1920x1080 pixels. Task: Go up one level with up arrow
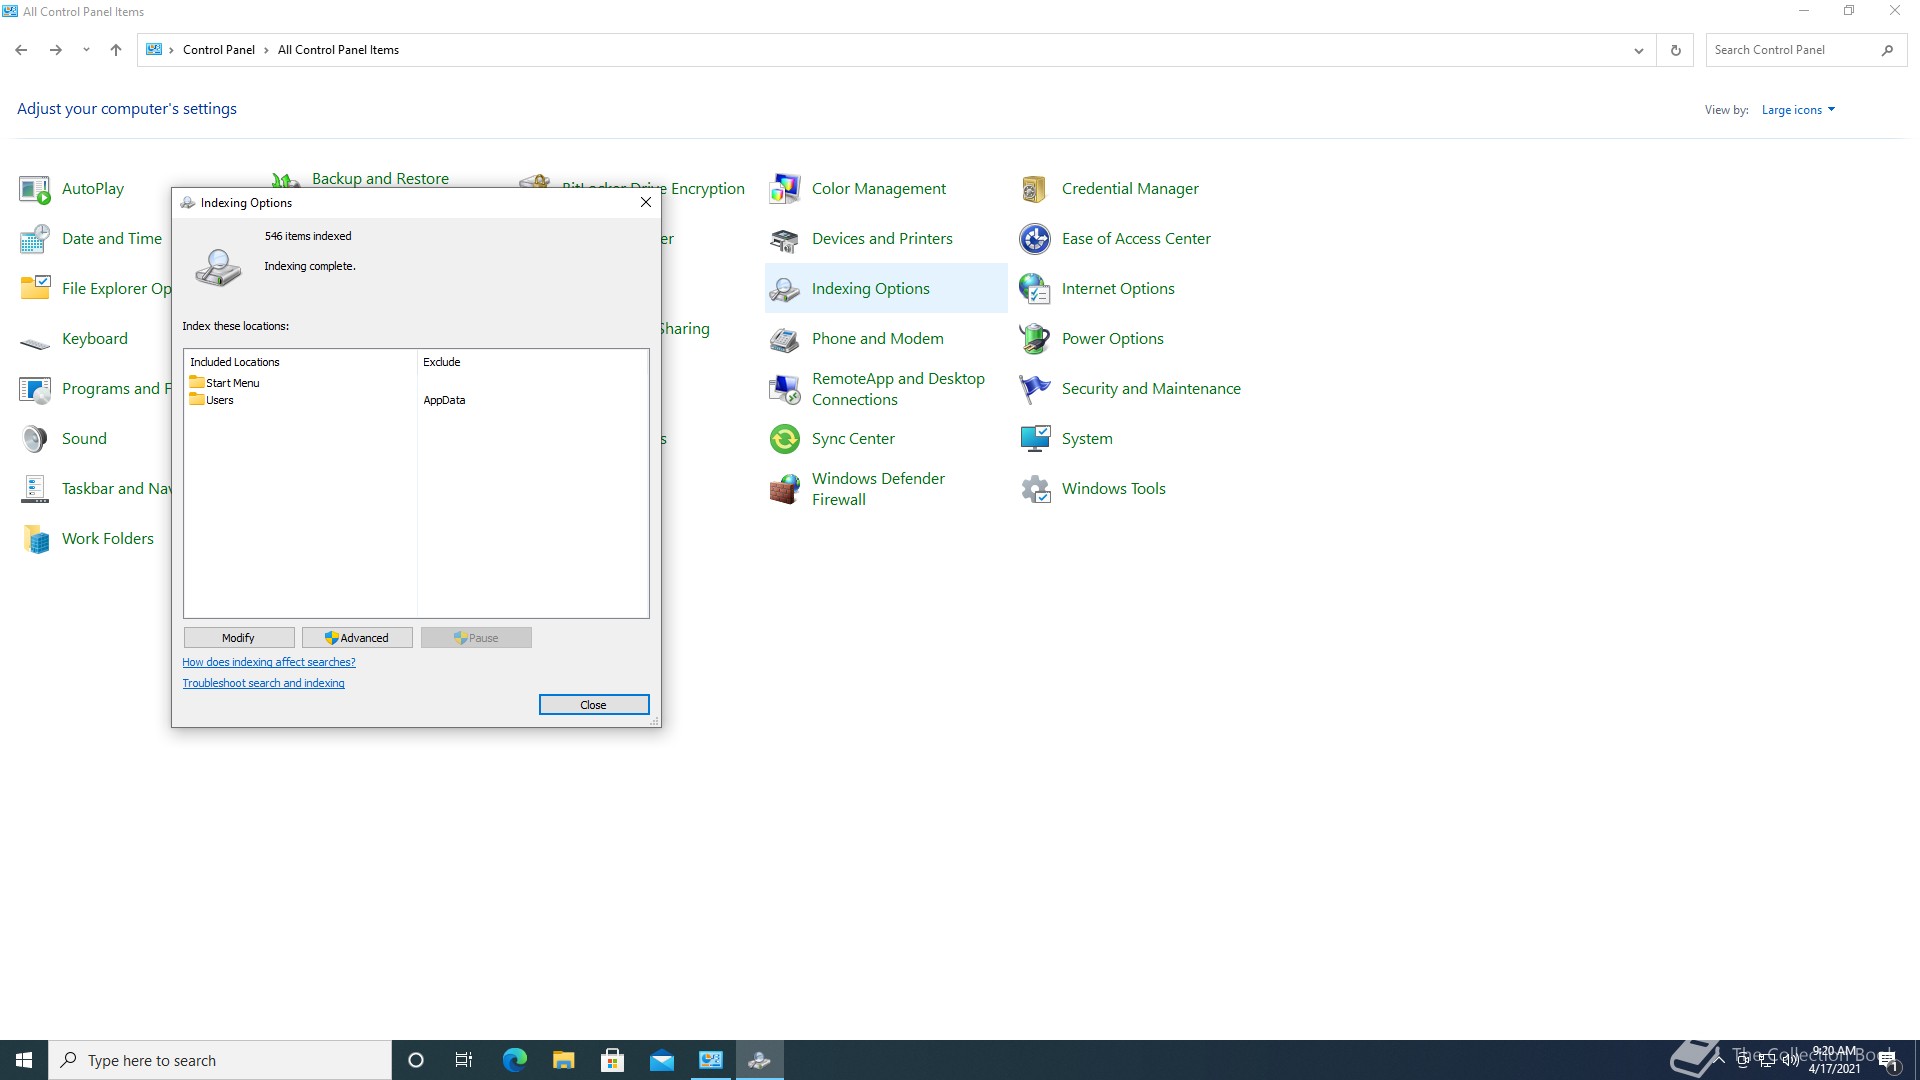(116, 50)
